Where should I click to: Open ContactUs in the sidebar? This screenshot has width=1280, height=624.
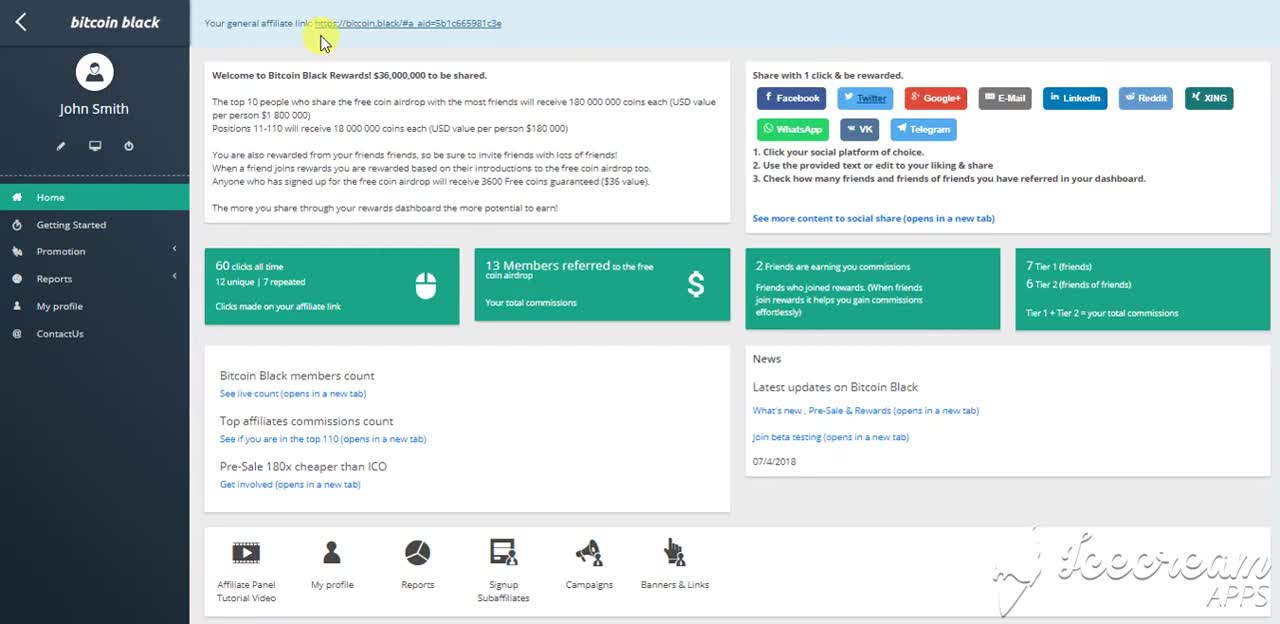point(94,334)
